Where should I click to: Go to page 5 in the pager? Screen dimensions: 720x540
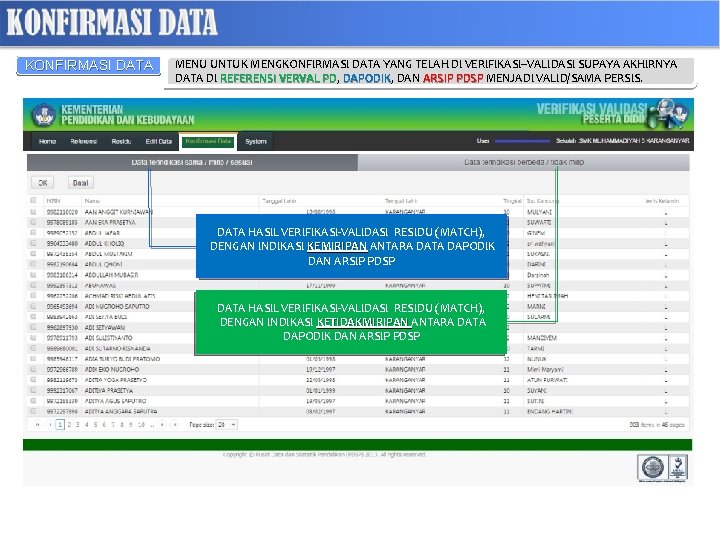coord(96,425)
